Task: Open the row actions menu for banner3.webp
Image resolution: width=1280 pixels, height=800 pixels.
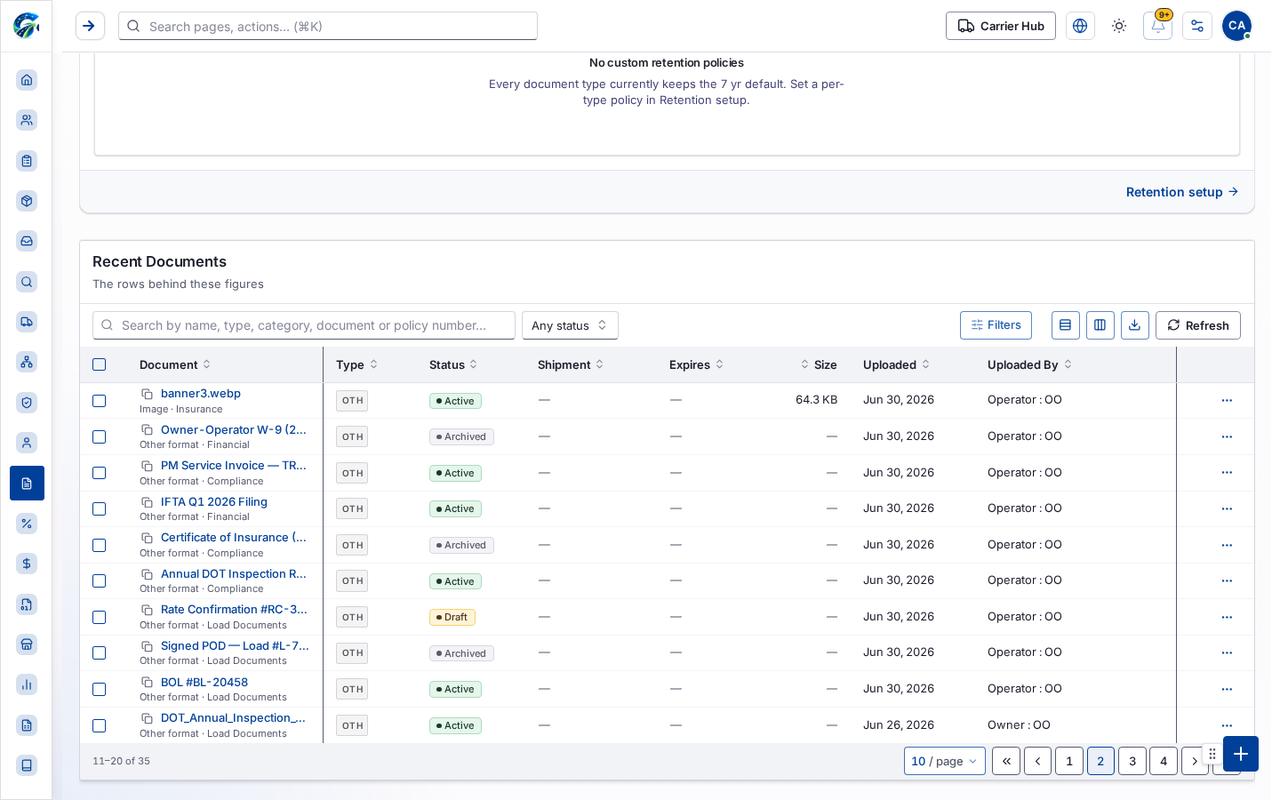Action: click(1227, 401)
